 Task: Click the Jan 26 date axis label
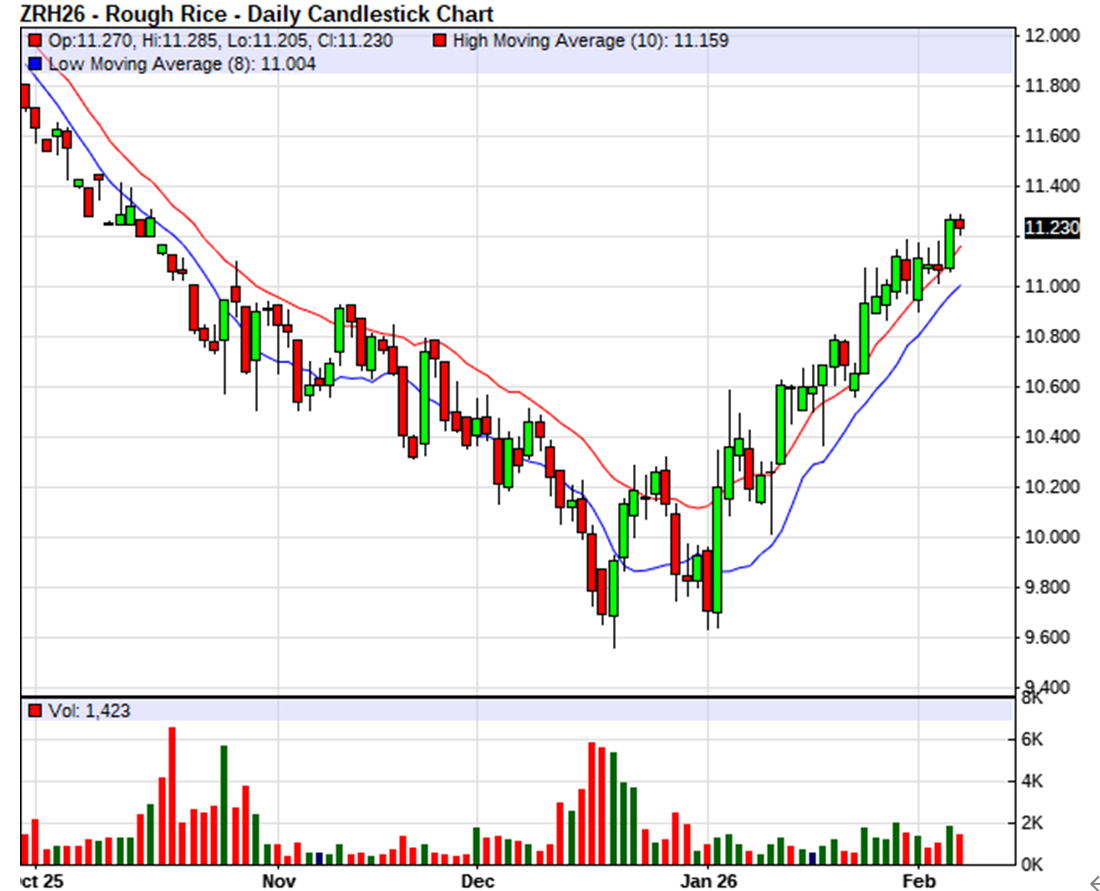707,882
